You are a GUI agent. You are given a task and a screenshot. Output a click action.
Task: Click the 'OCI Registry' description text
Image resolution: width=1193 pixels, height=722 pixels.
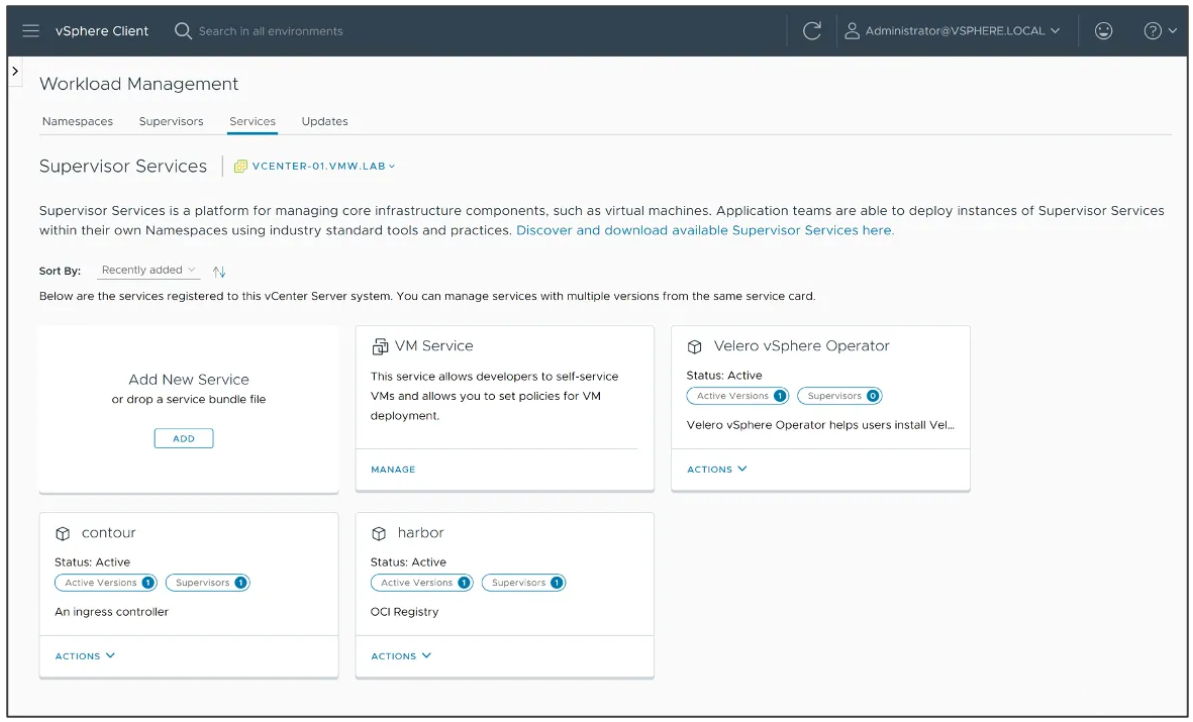(x=405, y=612)
